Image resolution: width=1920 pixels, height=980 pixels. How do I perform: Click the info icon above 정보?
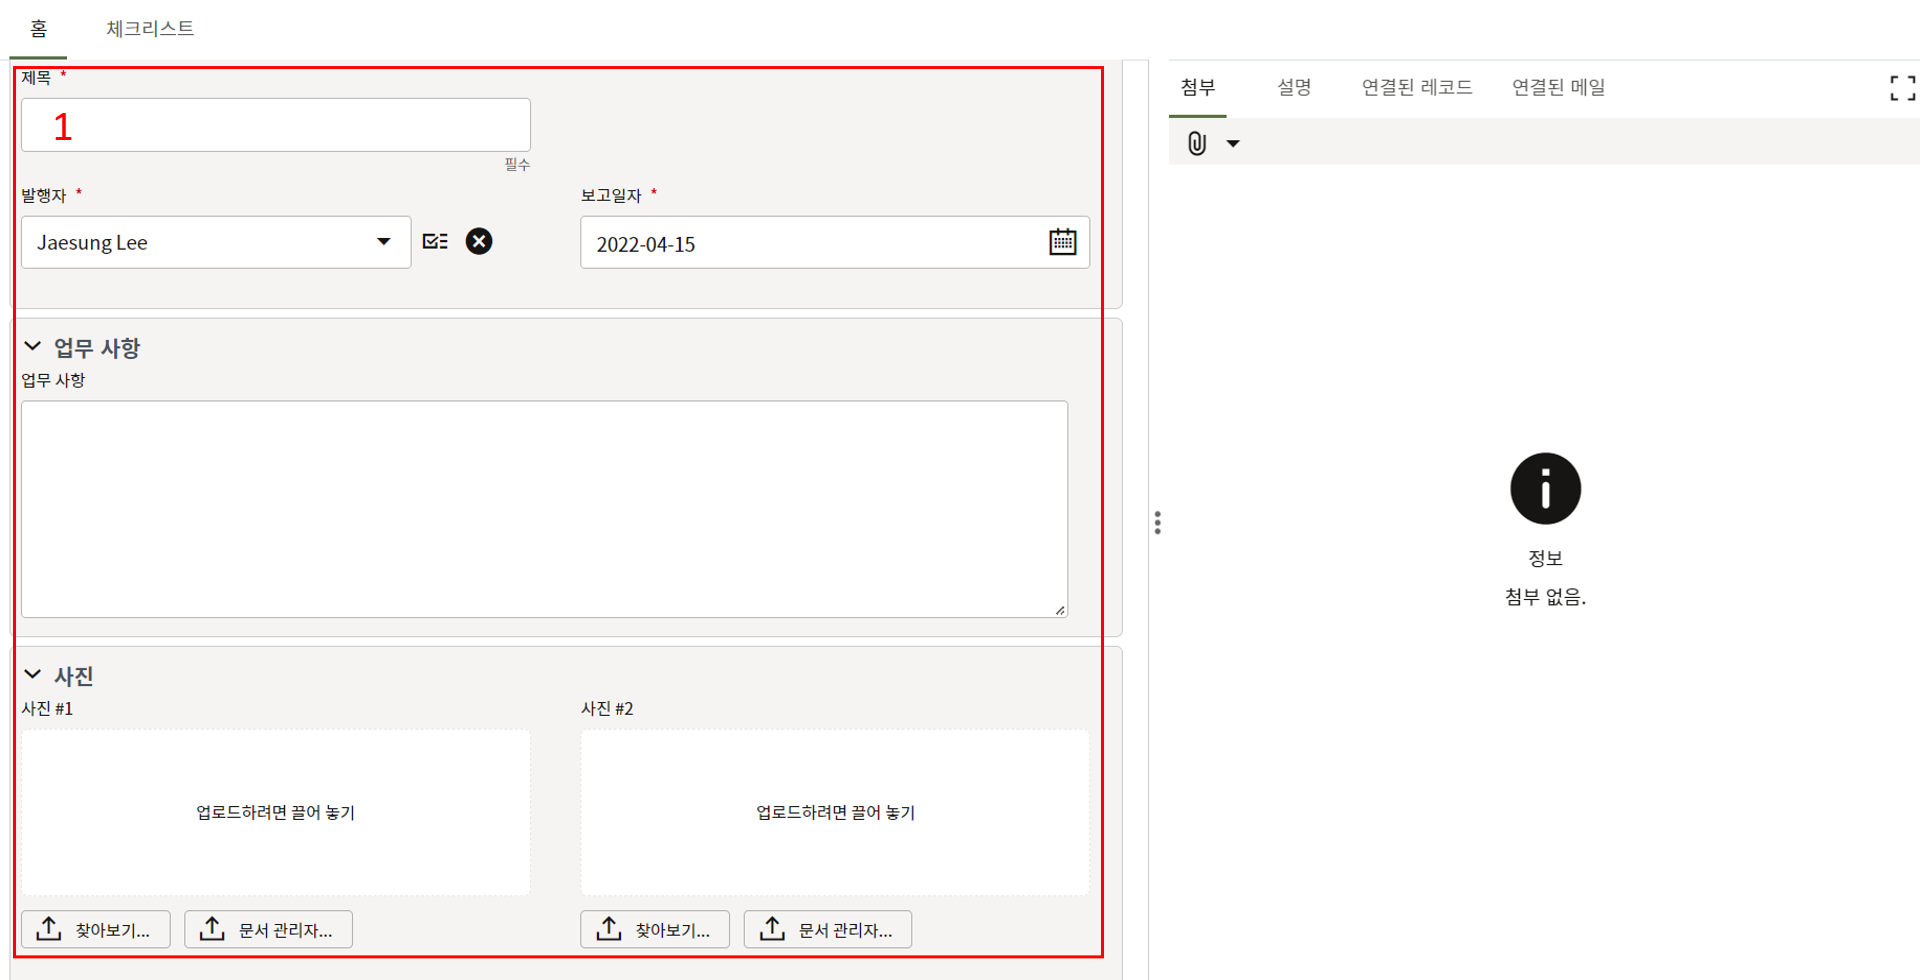[x=1545, y=489]
